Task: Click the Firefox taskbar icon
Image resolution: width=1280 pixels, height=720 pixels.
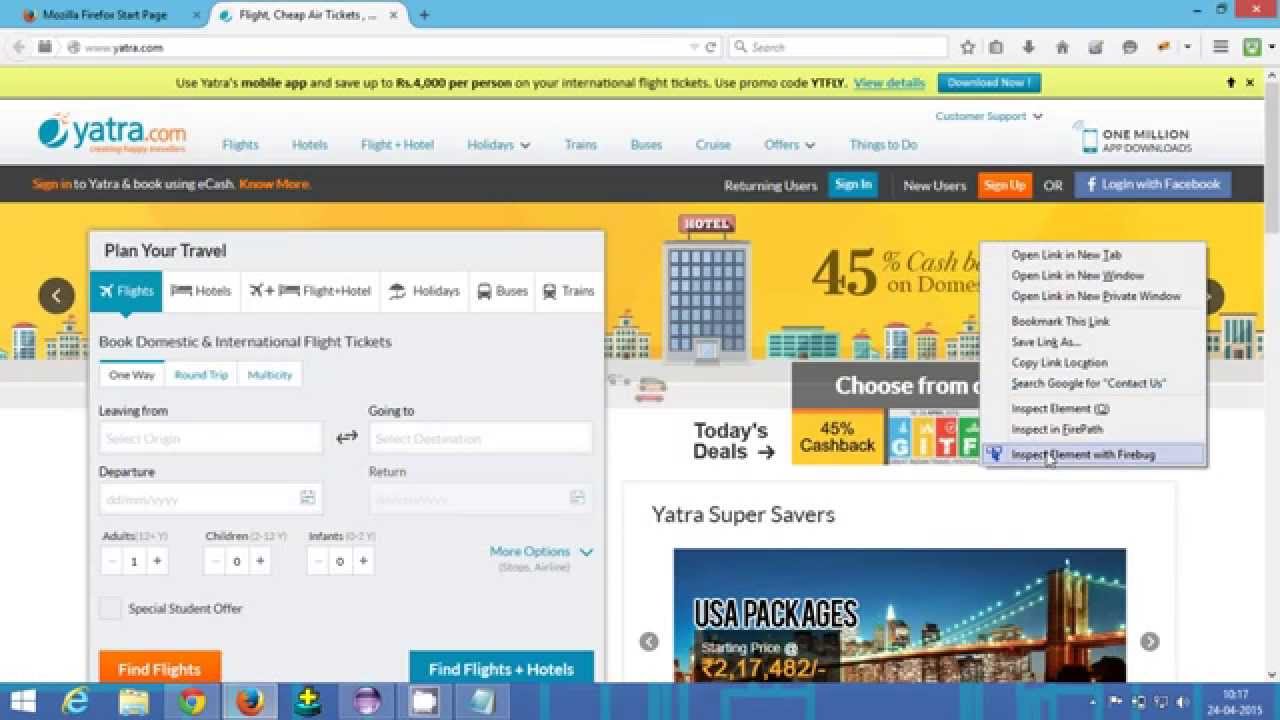Action: (250, 701)
